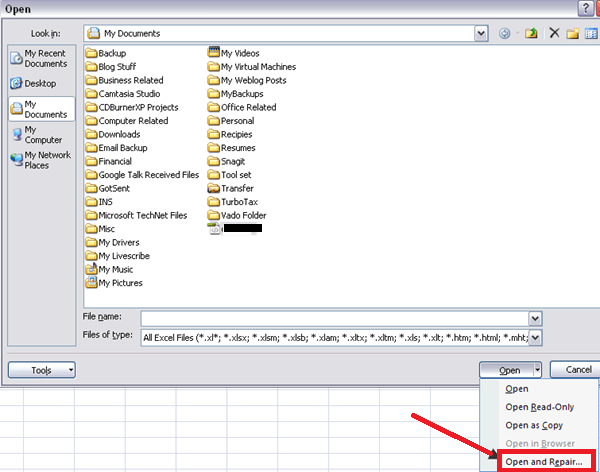Click the Create New Folder icon
Image resolution: width=600 pixels, height=472 pixels.
pyautogui.click(x=573, y=33)
